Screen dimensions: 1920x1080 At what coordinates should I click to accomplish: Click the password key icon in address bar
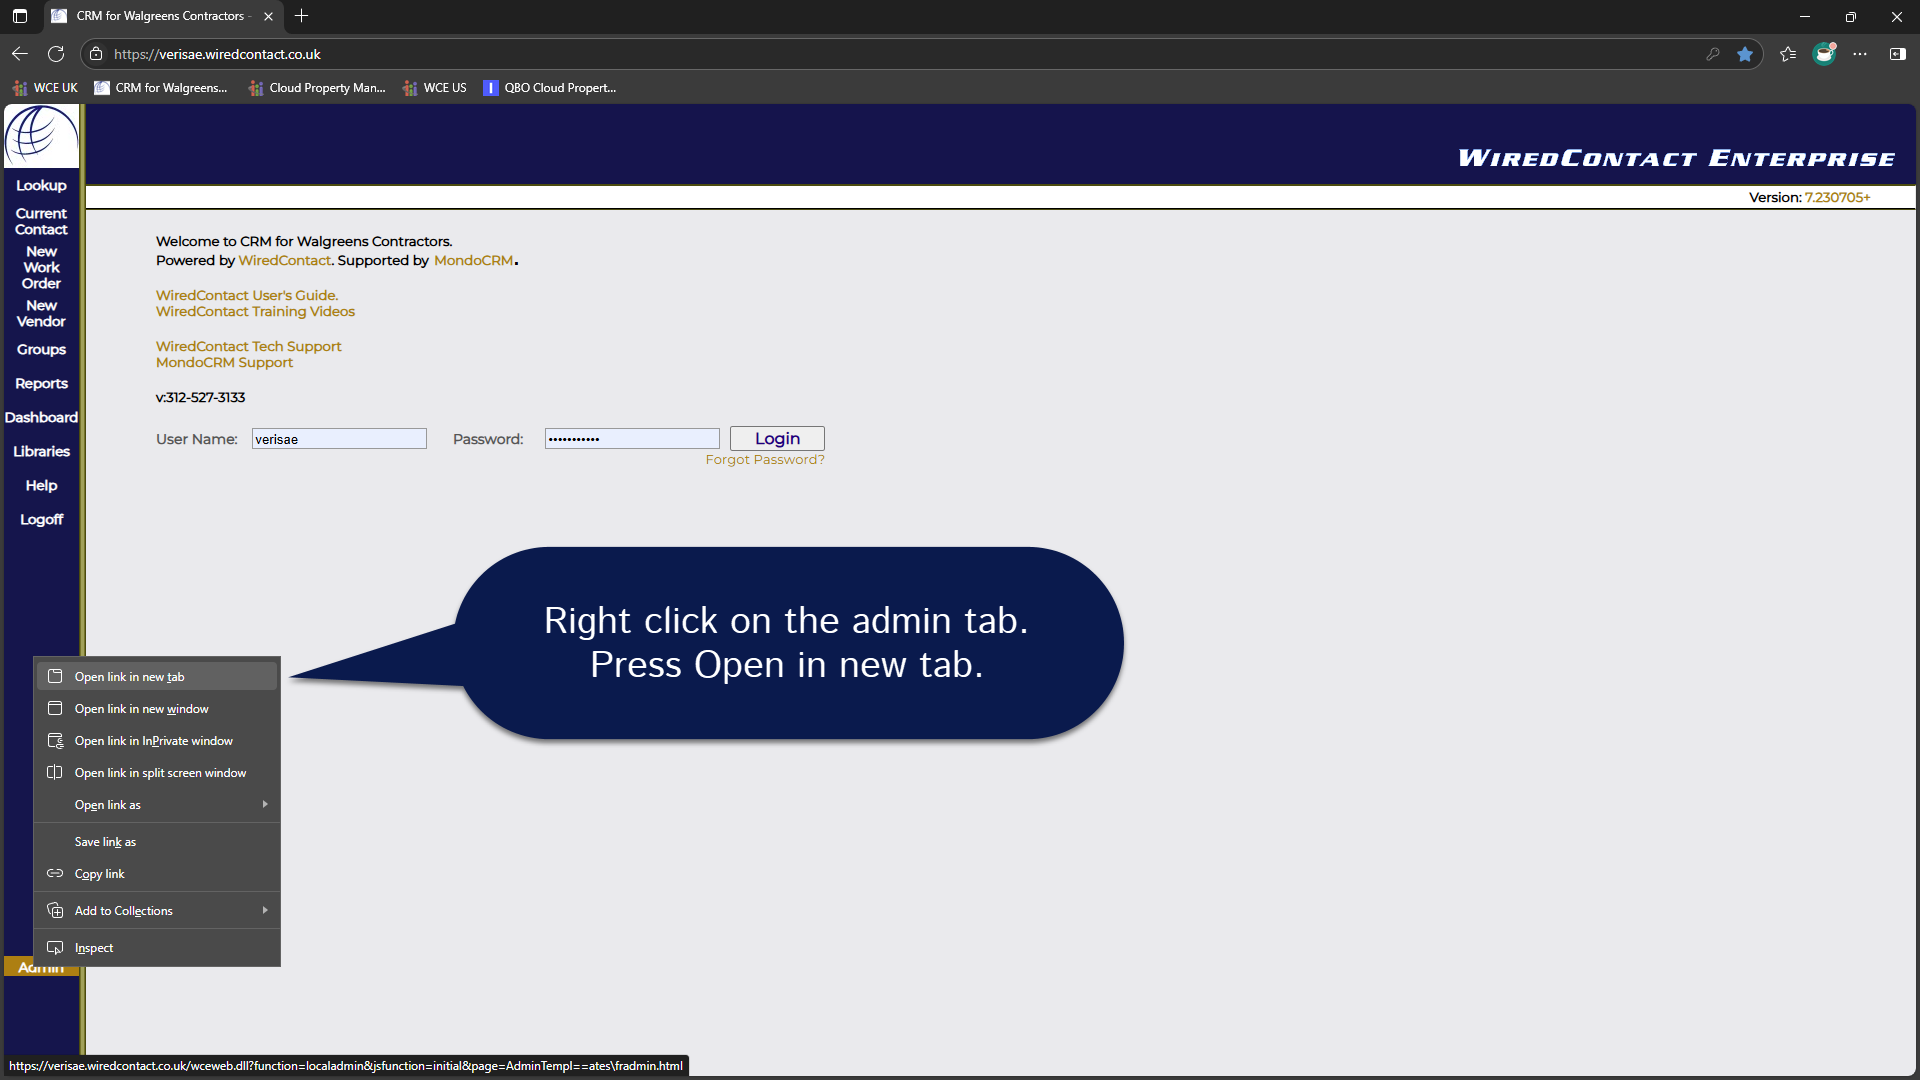pos(1713,54)
